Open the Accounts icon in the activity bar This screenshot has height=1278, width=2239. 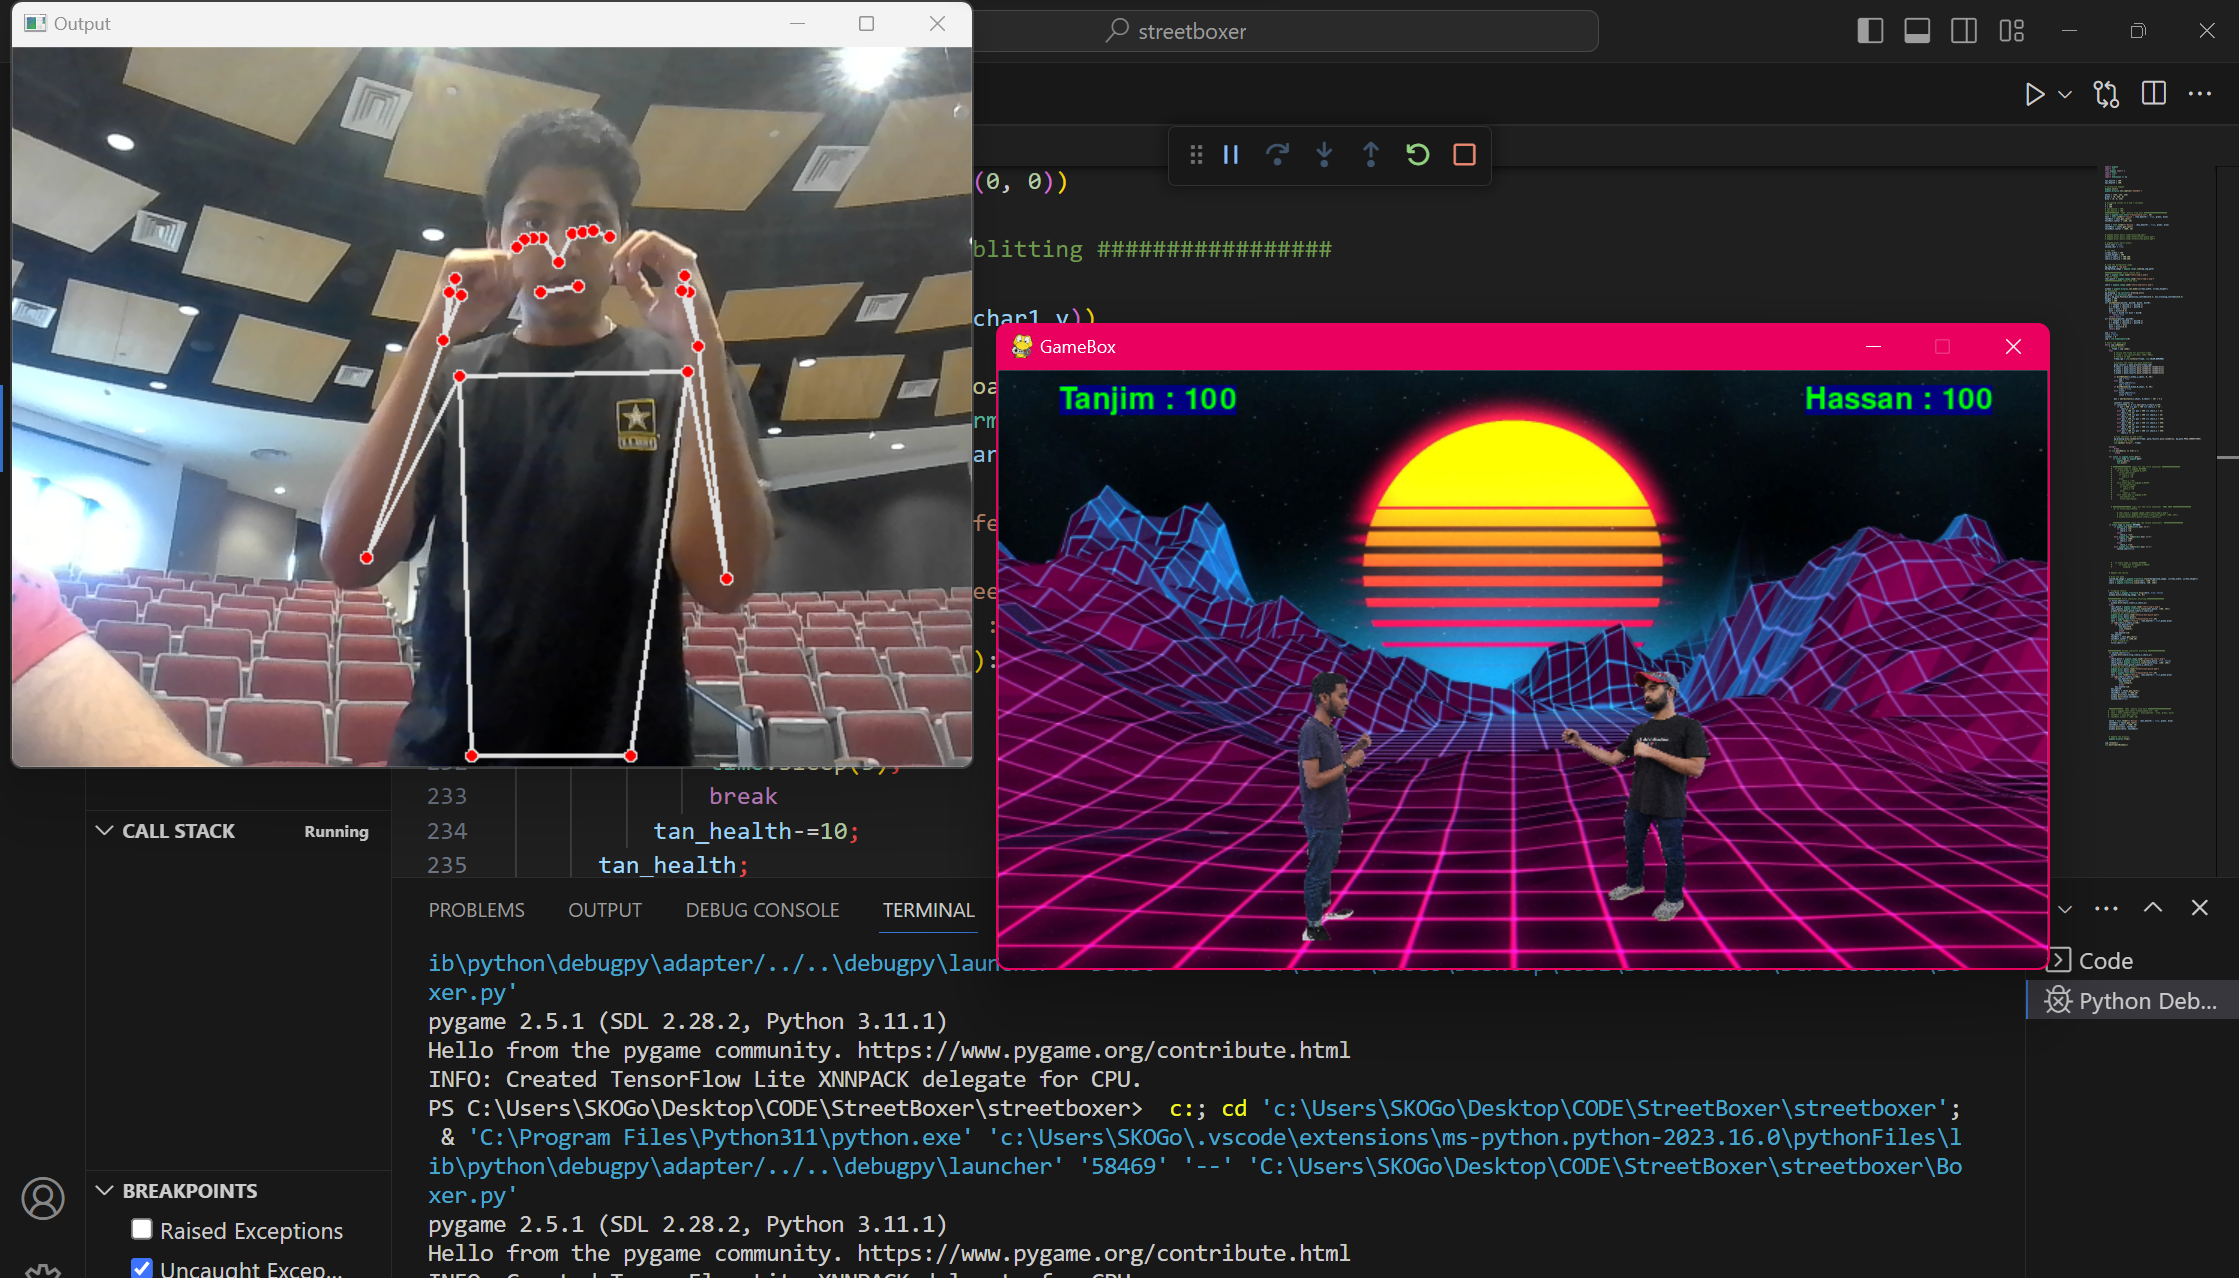[x=43, y=1198]
